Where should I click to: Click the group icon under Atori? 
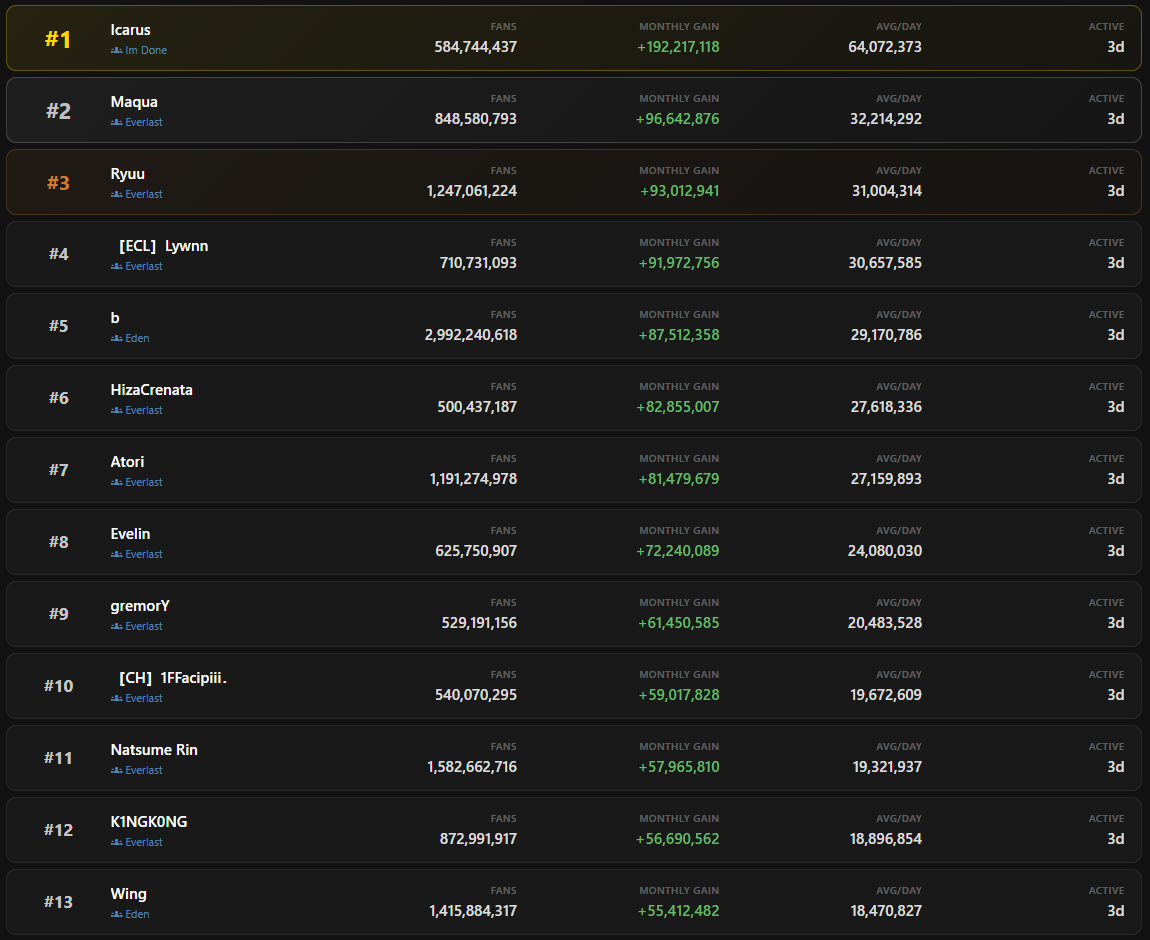(x=117, y=482)
